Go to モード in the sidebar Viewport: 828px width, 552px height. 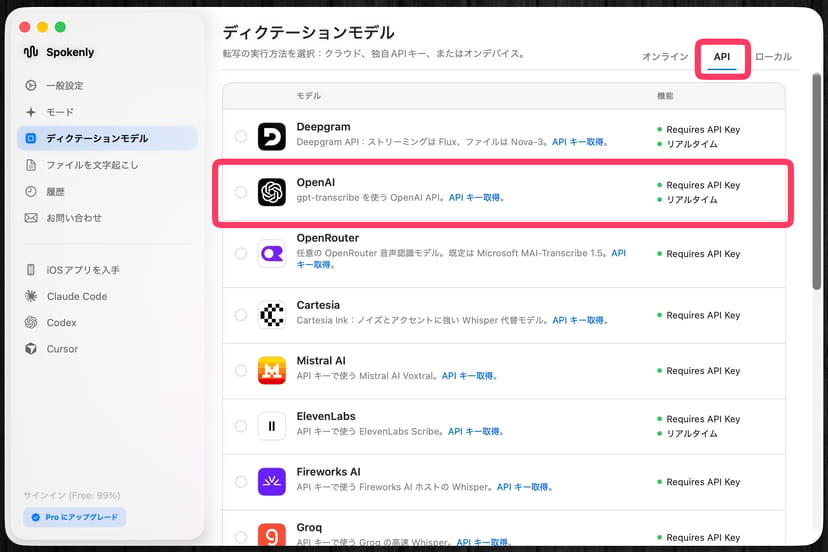pos(107,112)
